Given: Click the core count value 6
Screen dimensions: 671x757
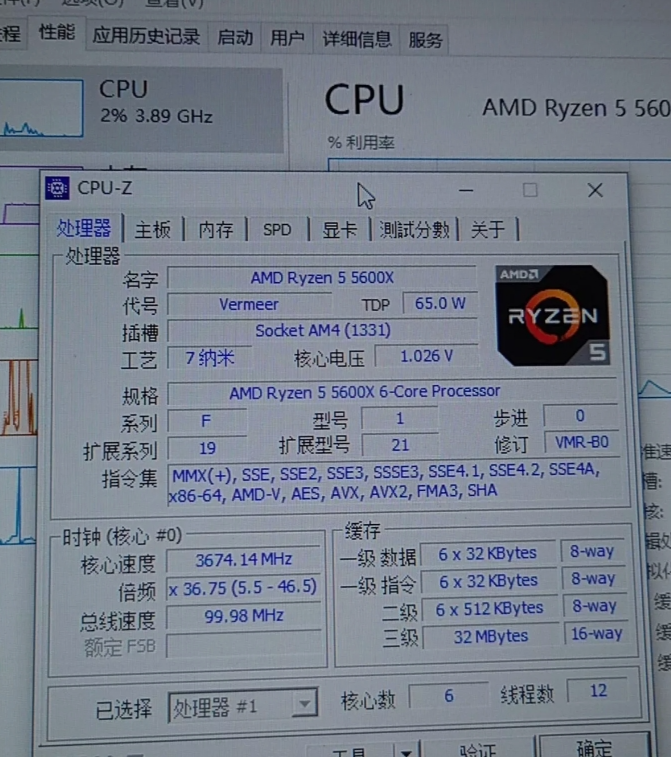Looking at the screenshot, I should [x=449, y=696].
